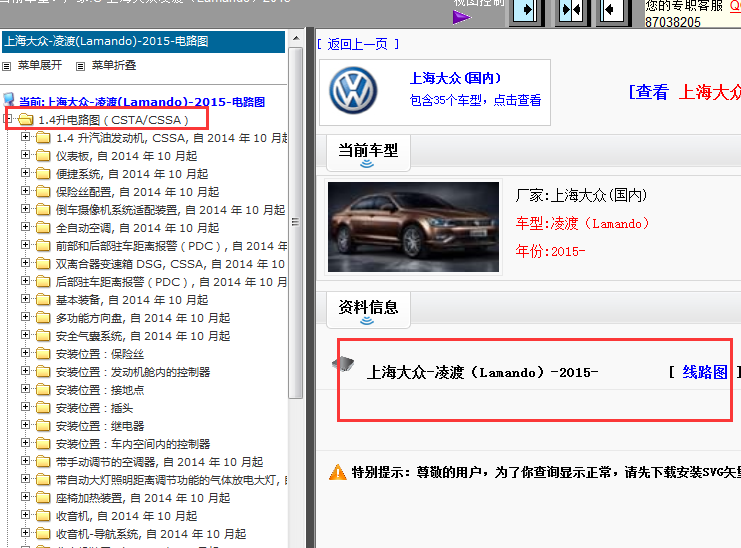Select the 当前车型 tab
Viewport: 741px width, 548px height.
368,153
